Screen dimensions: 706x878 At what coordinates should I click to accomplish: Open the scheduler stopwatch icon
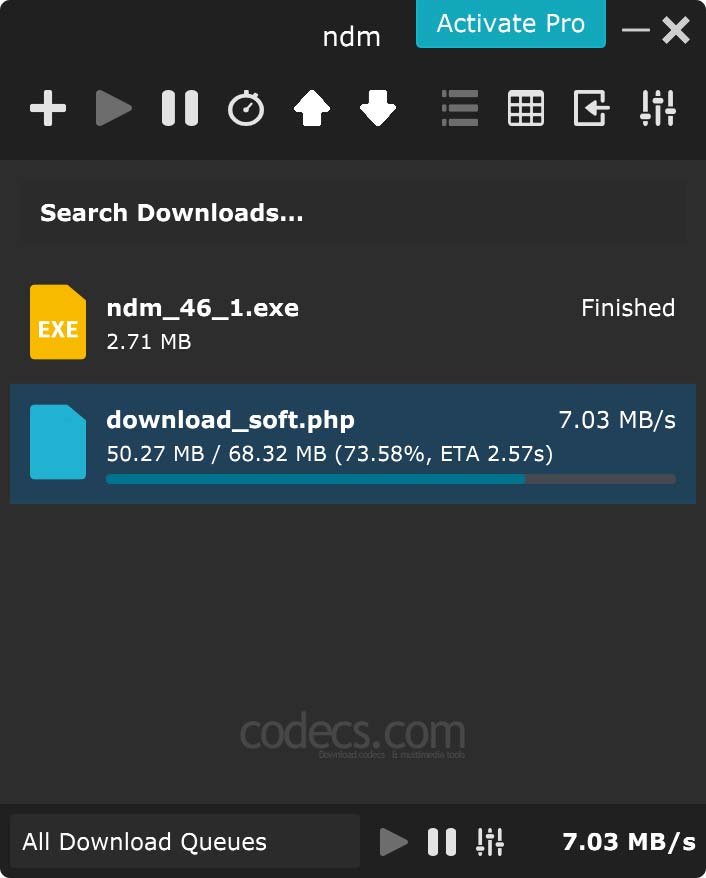click(x=246, y=108)
